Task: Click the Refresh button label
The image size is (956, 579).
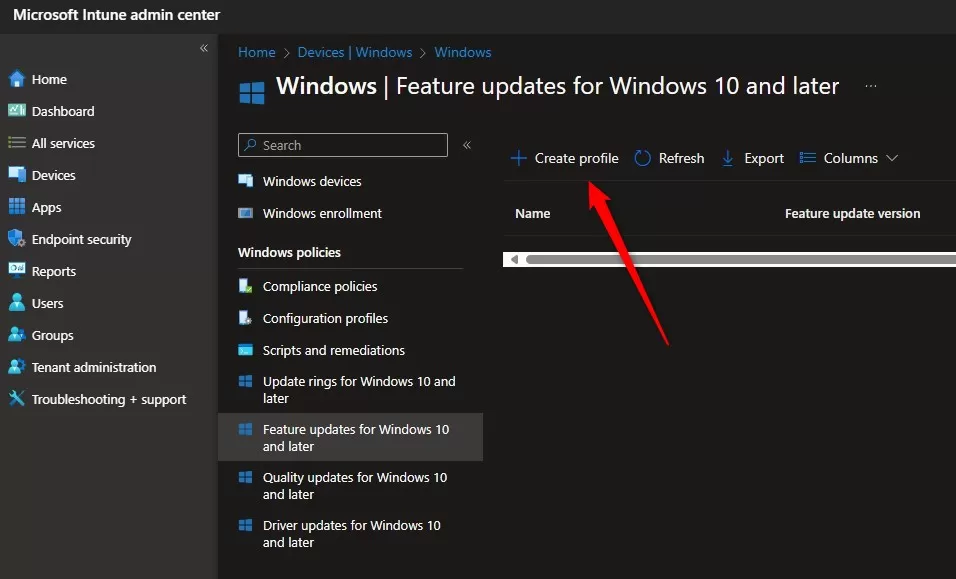Action: click(681, 158)
